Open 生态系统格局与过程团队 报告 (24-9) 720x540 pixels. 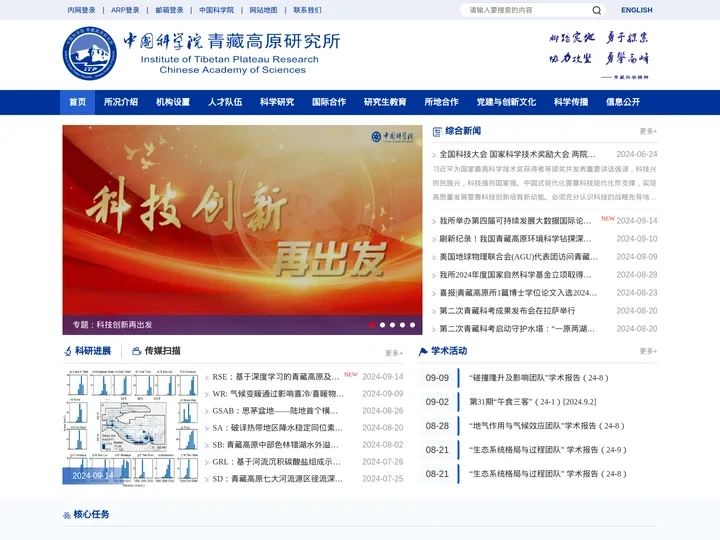point(548,450)
